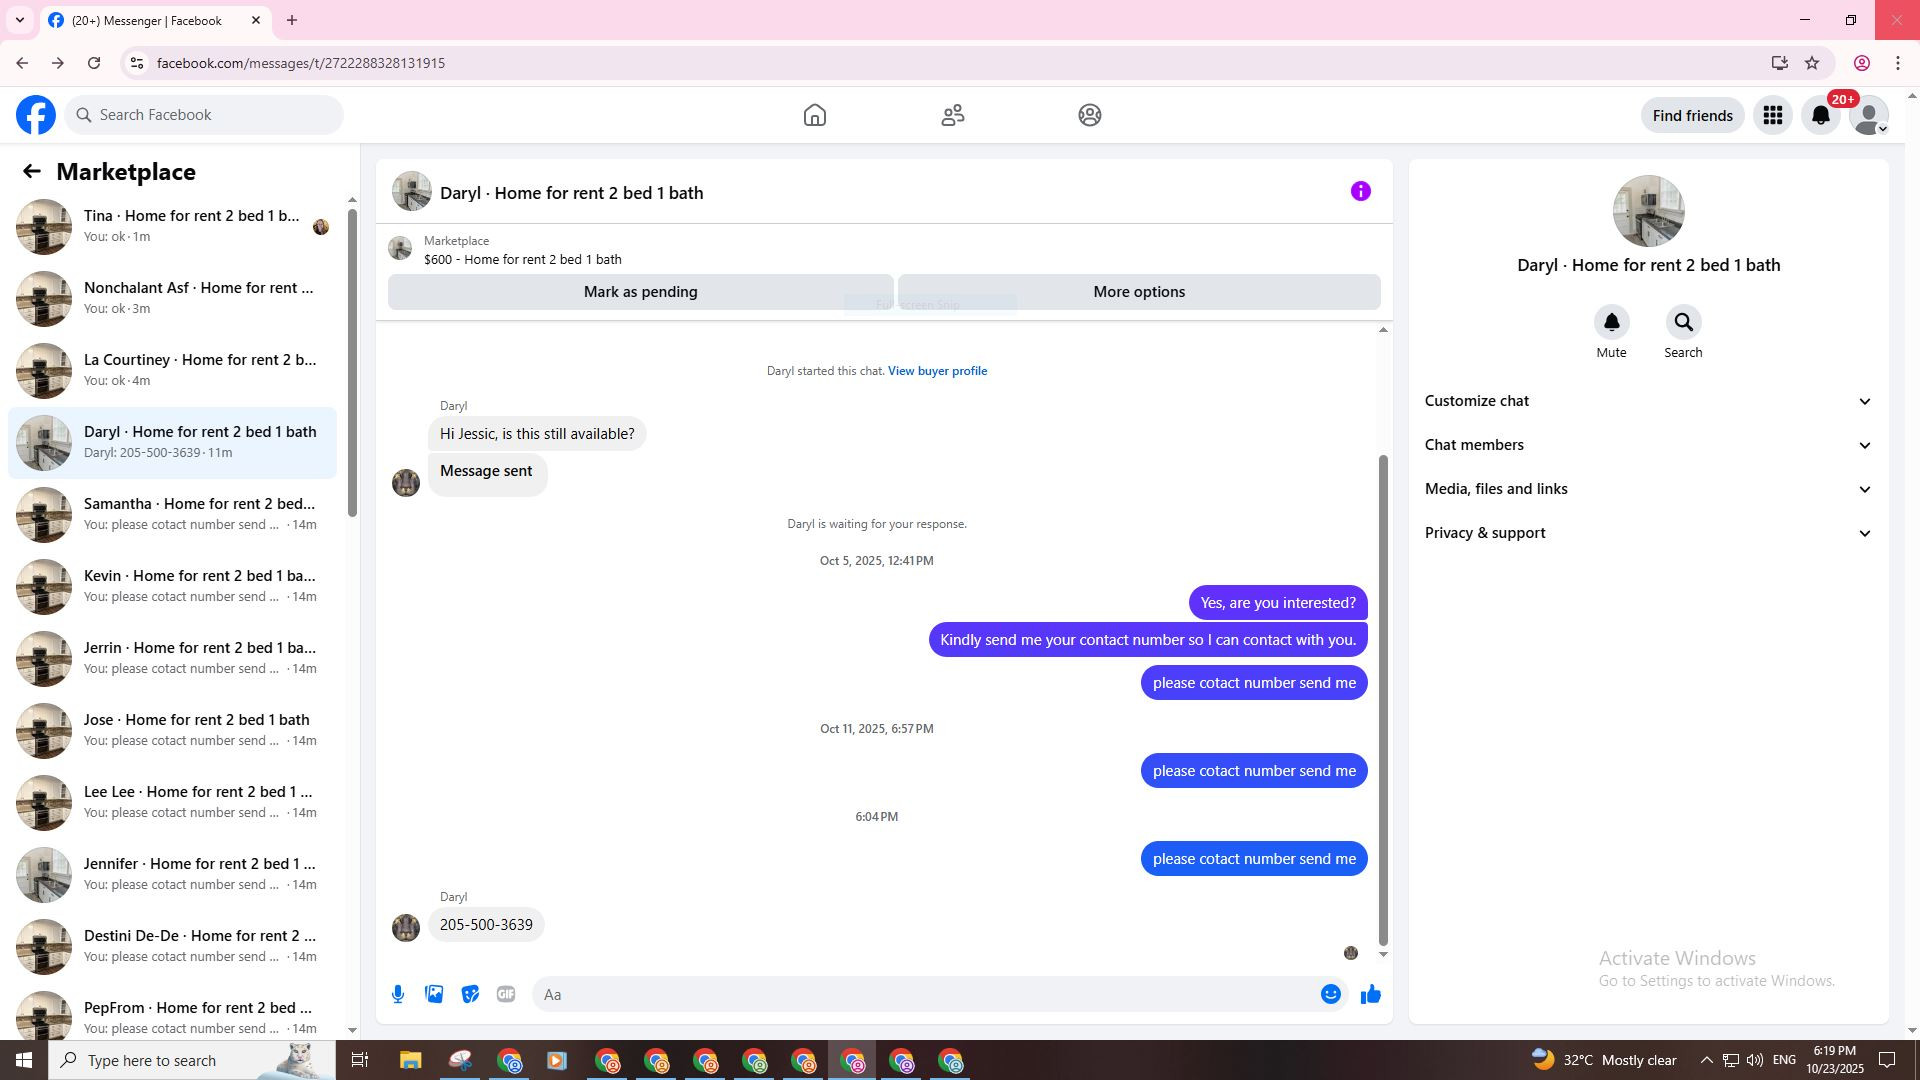Open the emoji picker in message box
The width and height of the screenshot is (1920, 1080).
(1330, 994)
